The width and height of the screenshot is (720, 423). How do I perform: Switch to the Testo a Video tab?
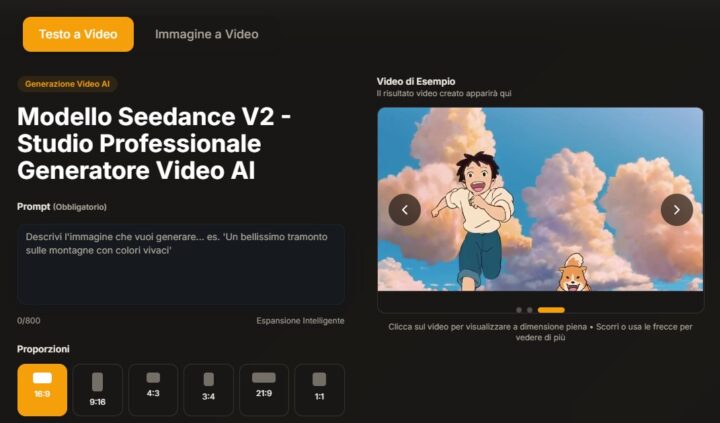click(x=78, y=34)
